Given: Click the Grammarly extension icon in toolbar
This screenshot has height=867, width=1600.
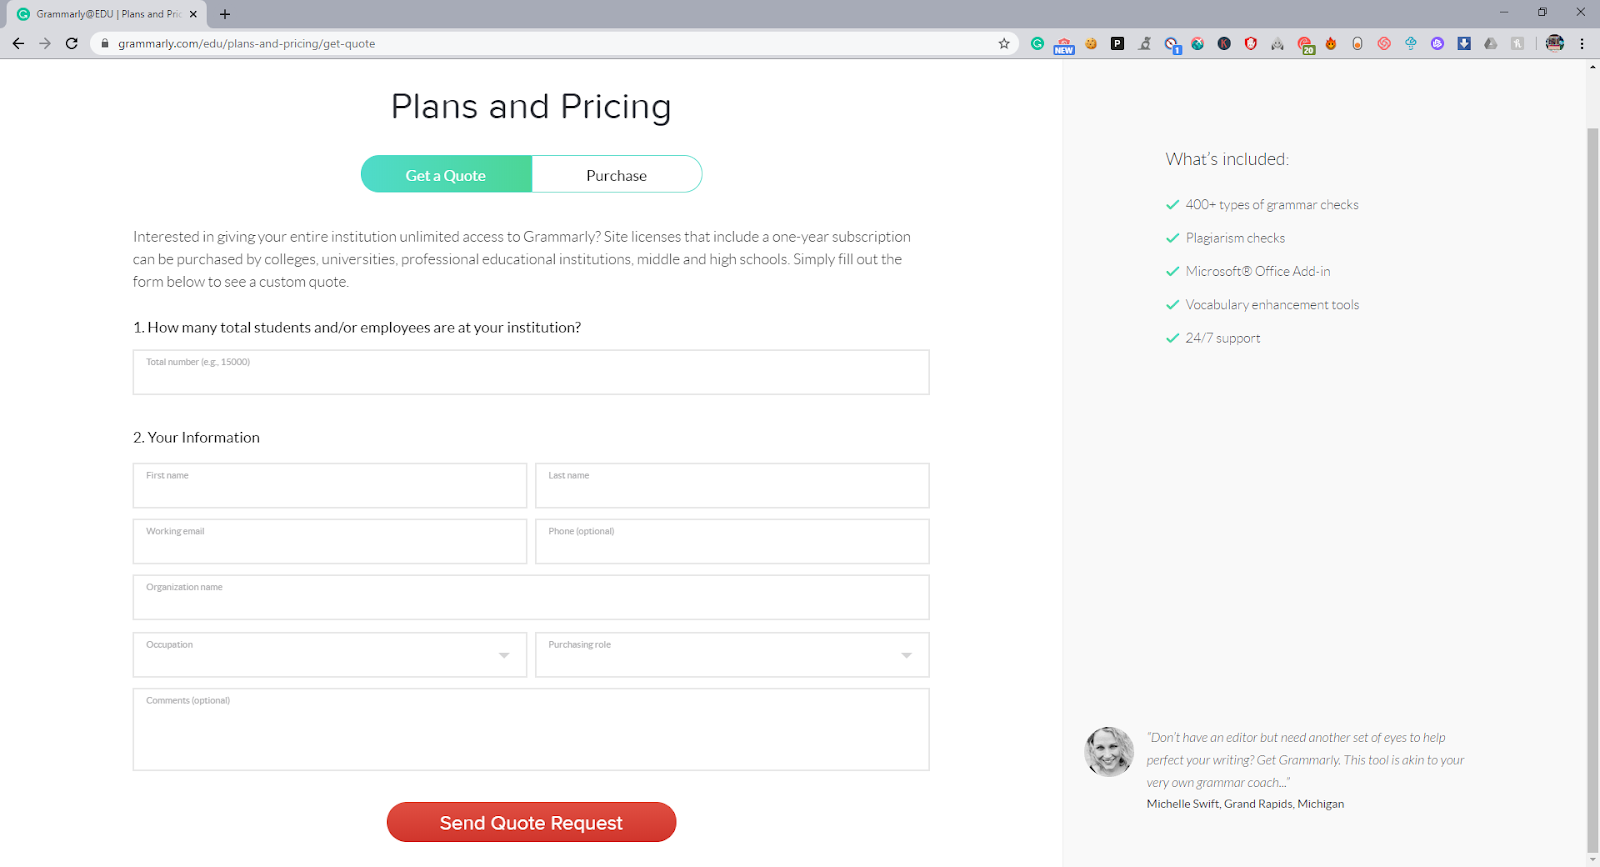Looking at the screenshot, I should pos(1037,44).
